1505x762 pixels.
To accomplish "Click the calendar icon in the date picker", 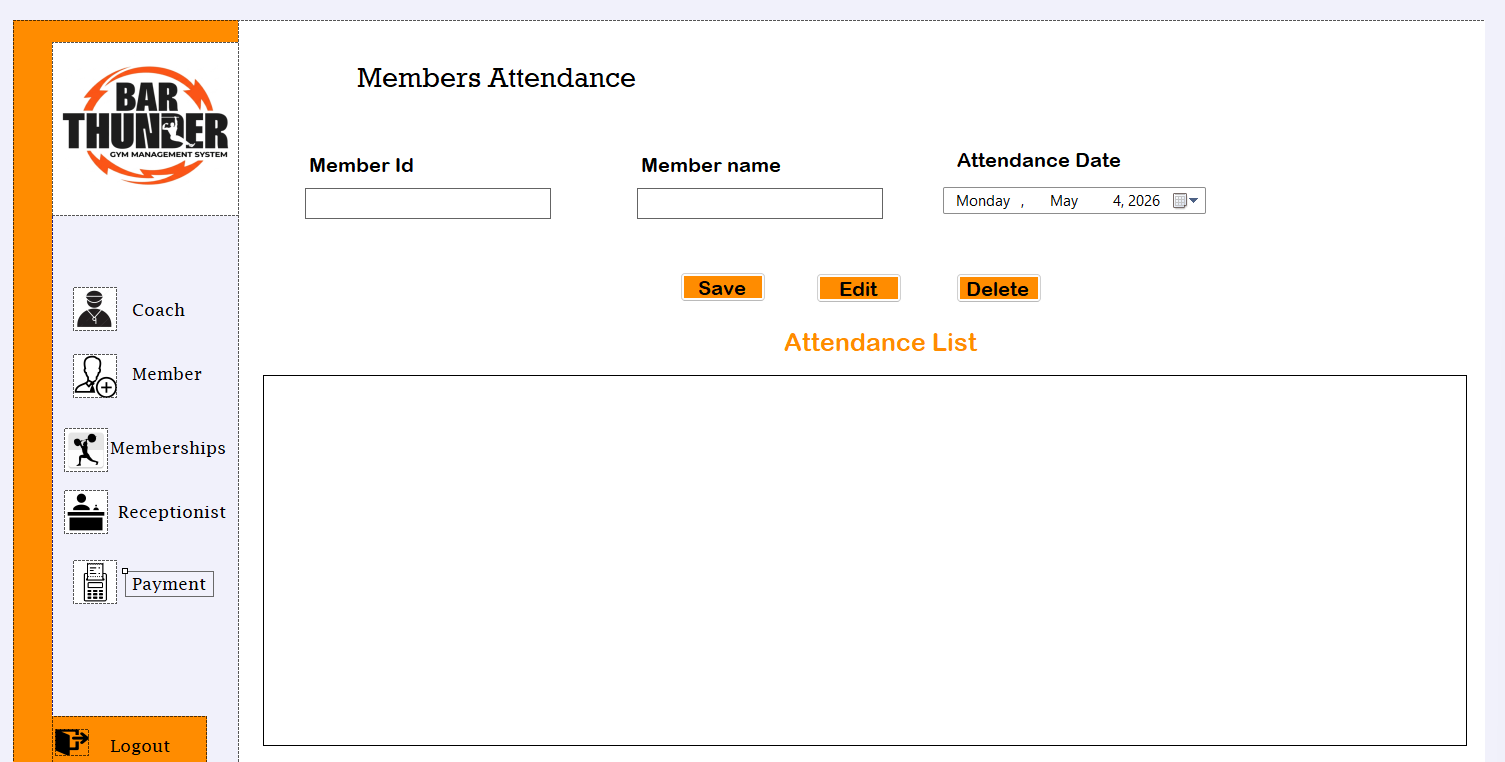I will coord(1179,201).
